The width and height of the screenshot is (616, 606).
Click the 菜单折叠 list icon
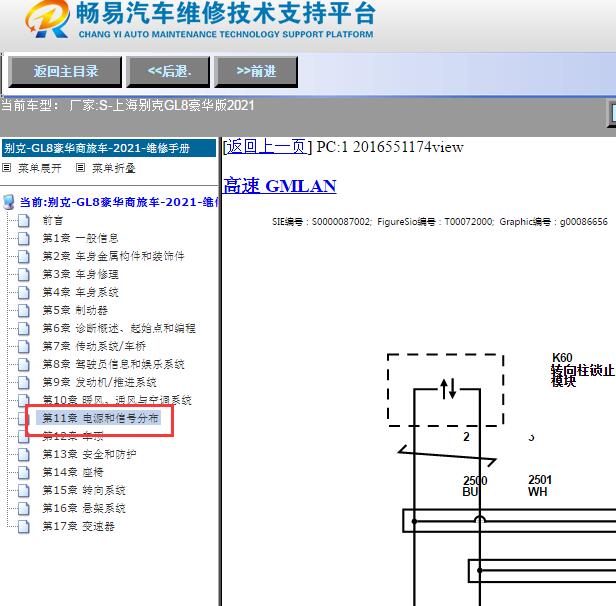[80, 168]
